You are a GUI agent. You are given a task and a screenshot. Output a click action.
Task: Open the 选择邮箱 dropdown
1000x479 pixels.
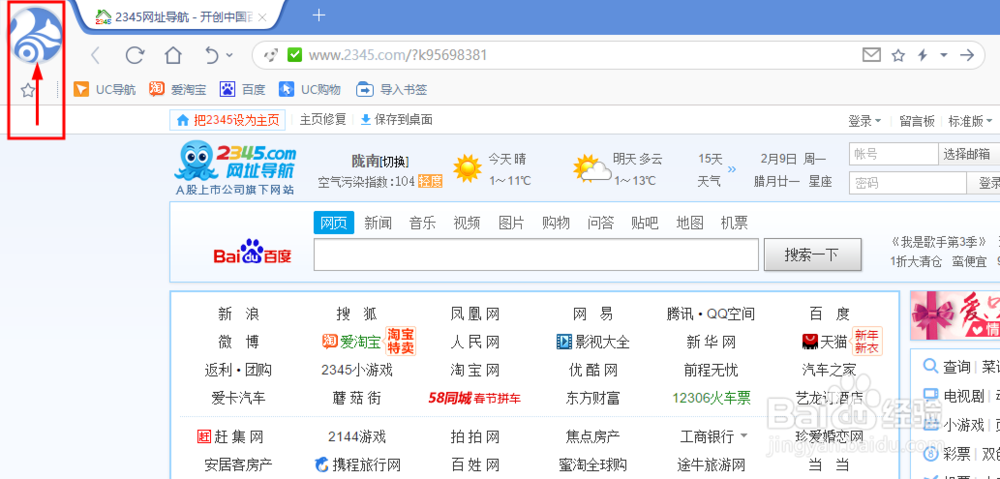click(969, 154)
